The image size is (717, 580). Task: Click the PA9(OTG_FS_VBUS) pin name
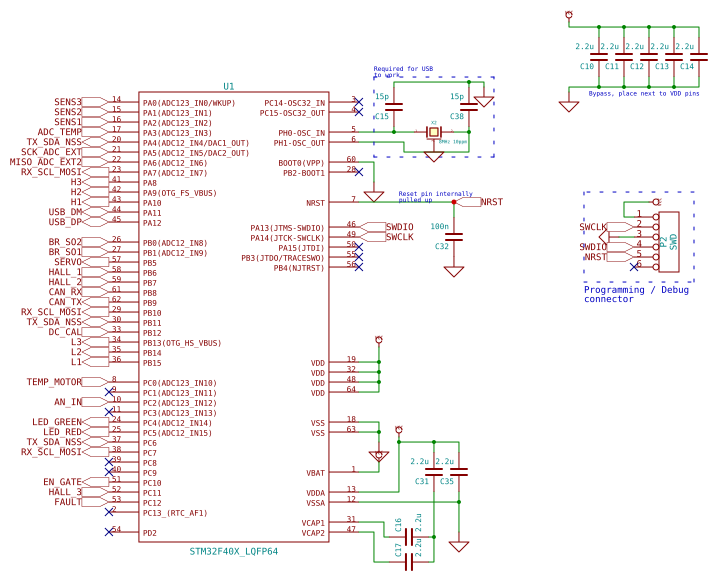[180, 193]
